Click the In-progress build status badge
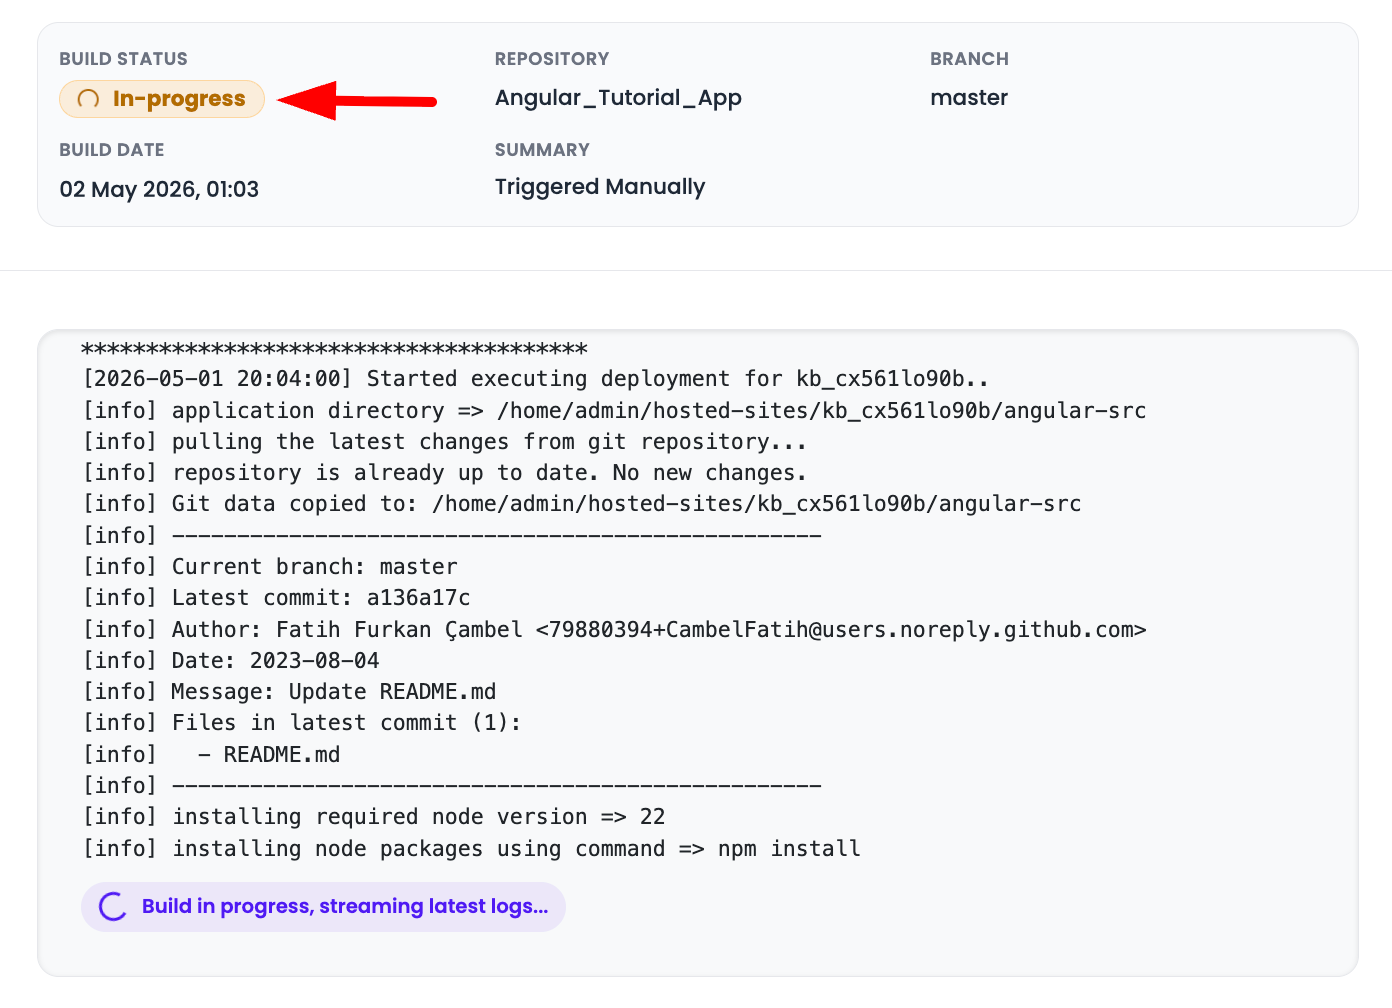The width and height of the screenshot is (1392, 1008). [162, 99]
